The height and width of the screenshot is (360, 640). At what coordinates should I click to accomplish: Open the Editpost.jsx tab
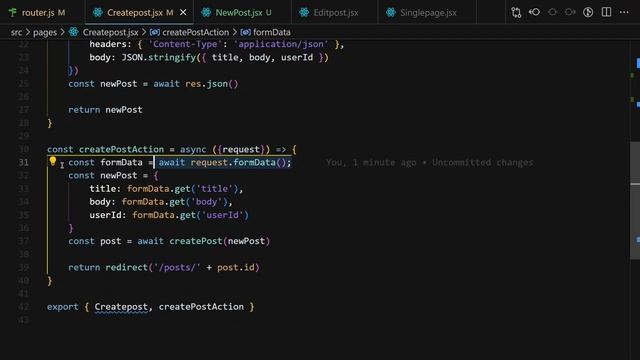[x=336, y=13]
